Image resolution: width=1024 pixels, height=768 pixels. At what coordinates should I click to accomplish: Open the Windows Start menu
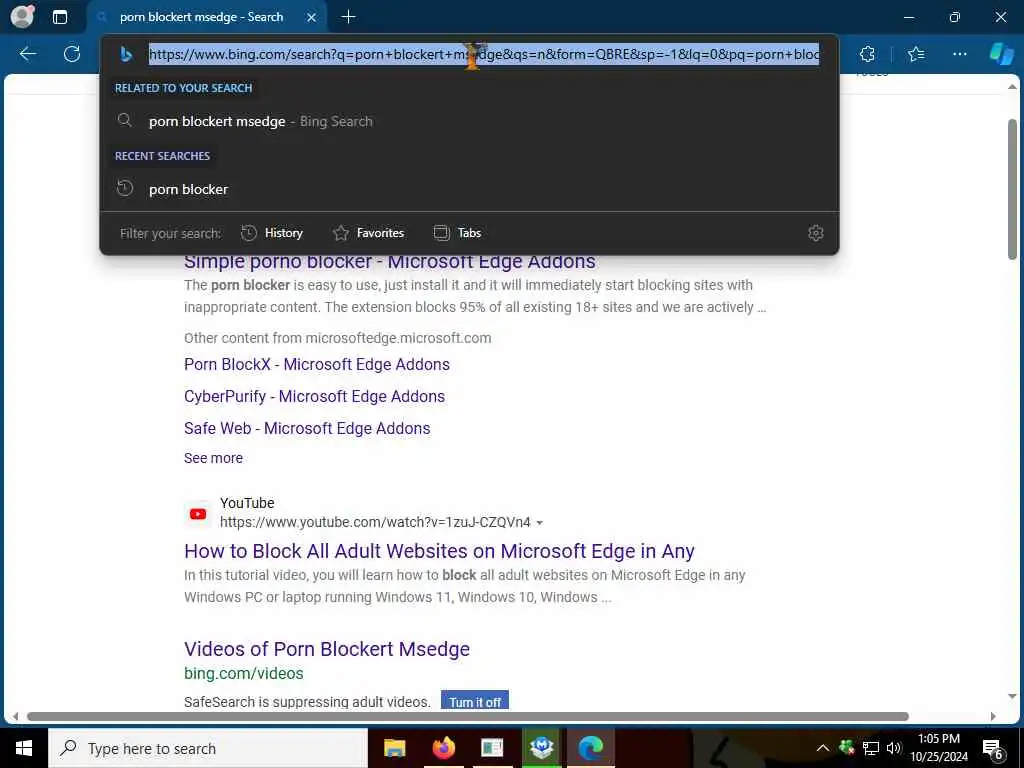[x=24, y=748]
